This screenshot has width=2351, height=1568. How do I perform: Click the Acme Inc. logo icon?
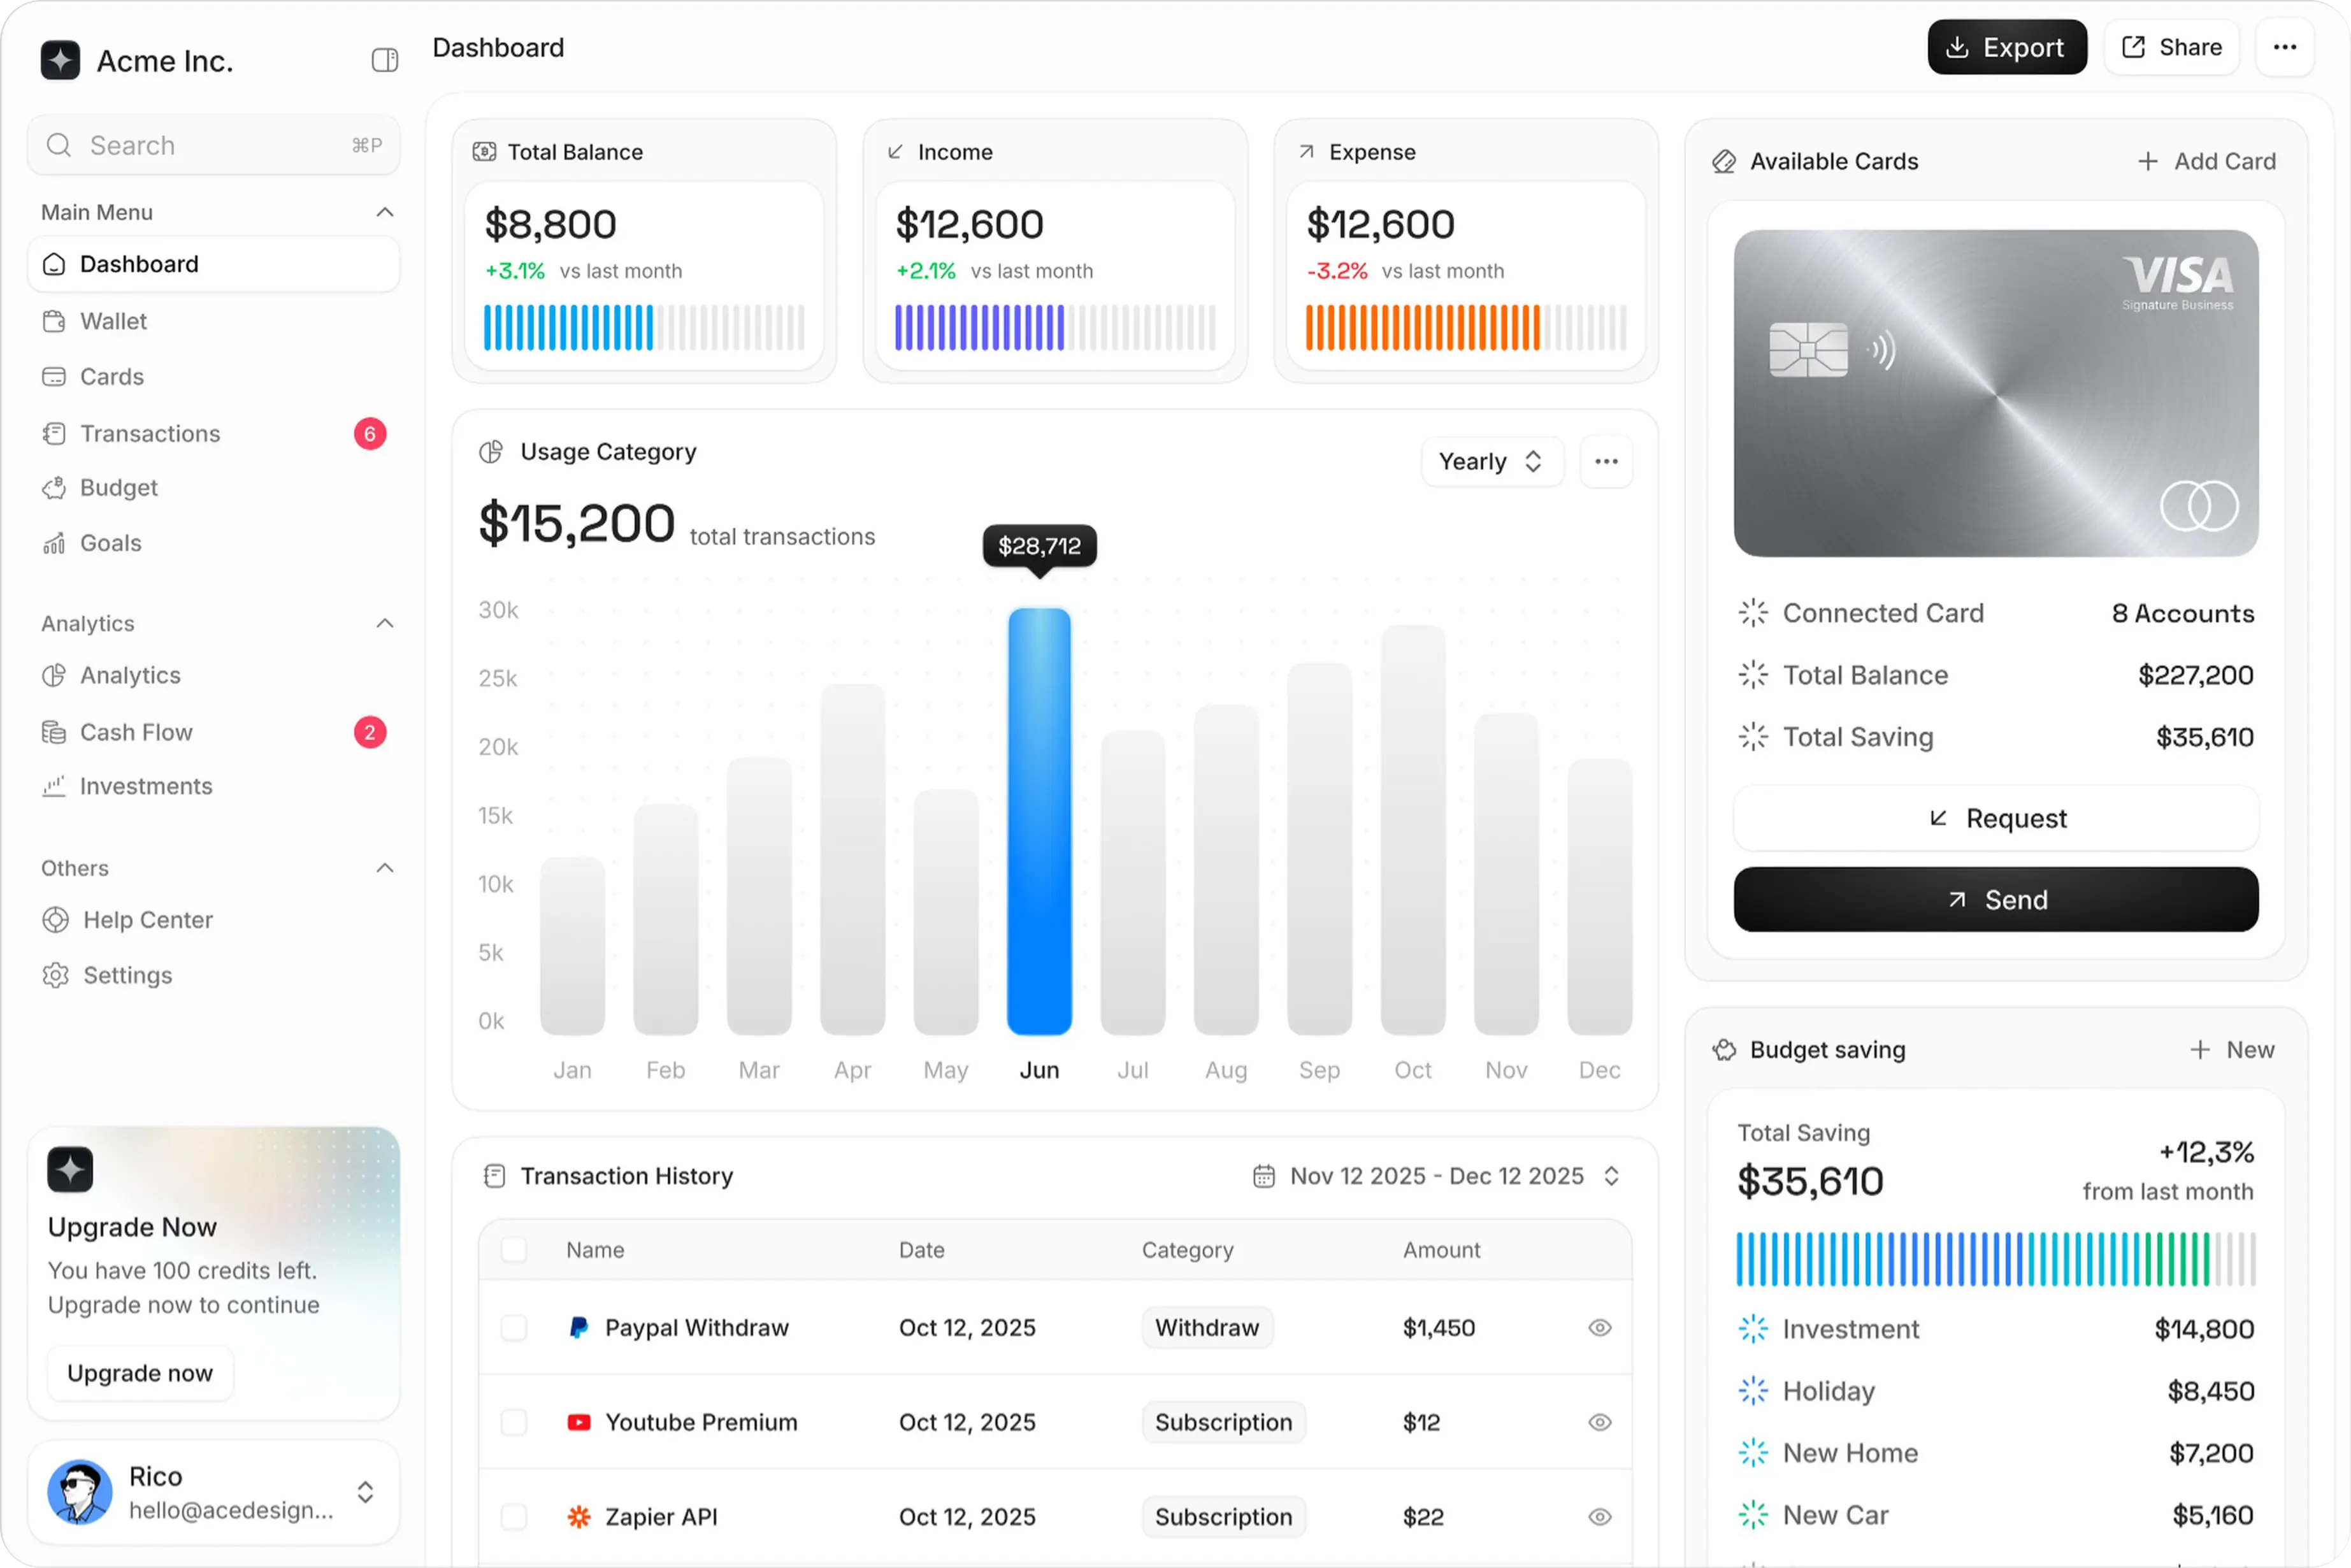pyautogui.click(x=60, y=60)
